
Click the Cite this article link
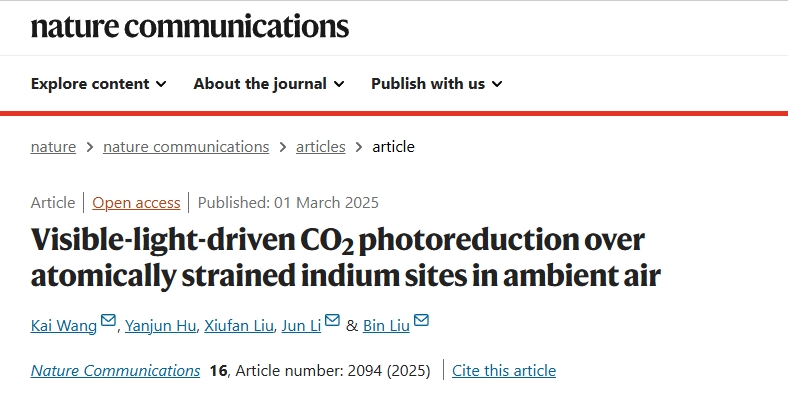[x=504, y=370]
